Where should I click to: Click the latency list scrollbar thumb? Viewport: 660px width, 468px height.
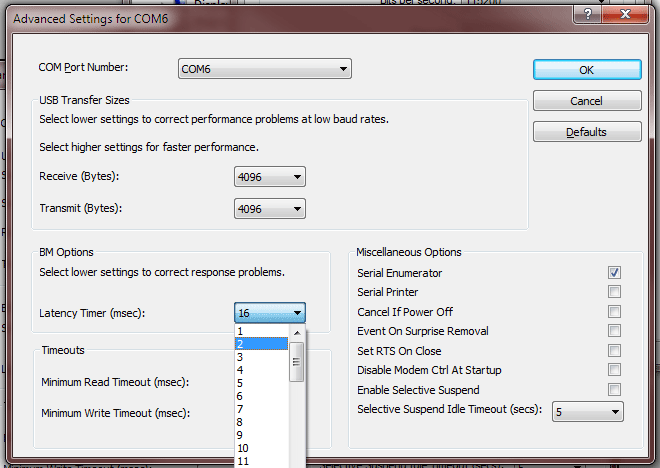(x=297, y=361)
